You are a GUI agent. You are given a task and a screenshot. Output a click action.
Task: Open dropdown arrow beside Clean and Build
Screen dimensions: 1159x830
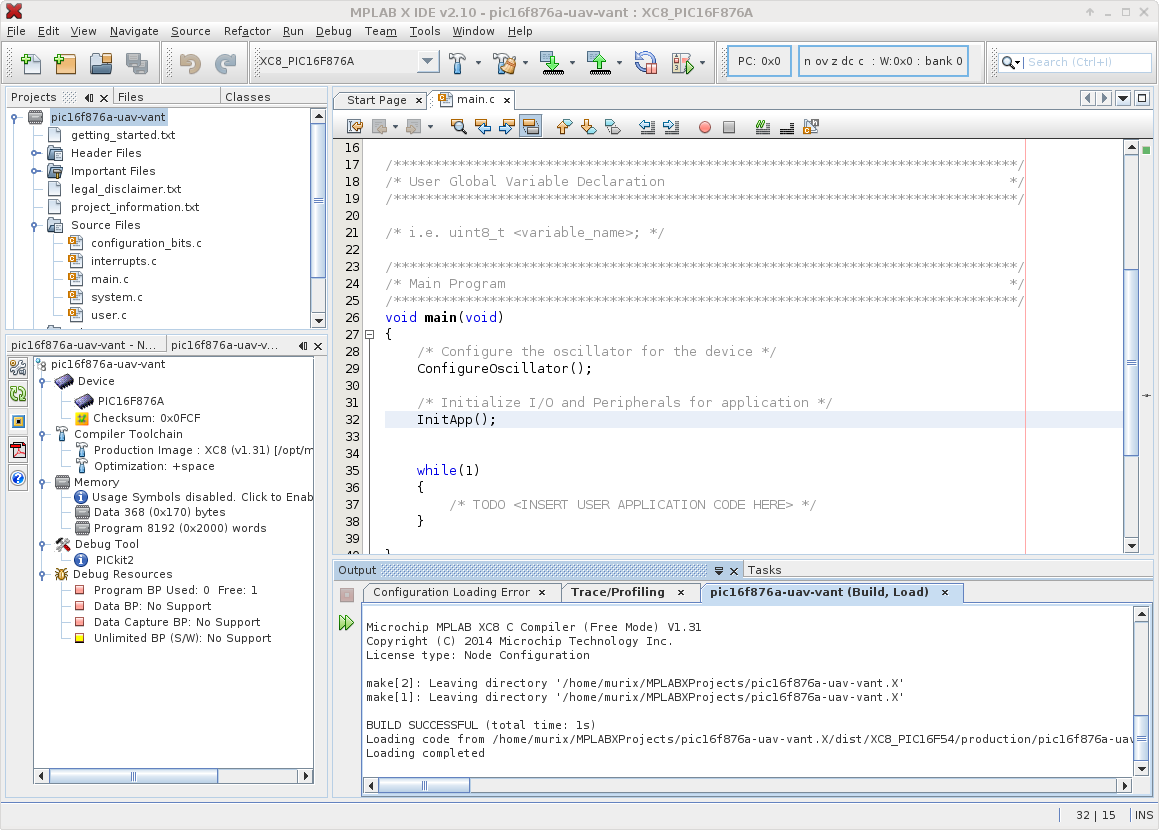[526, 63]
